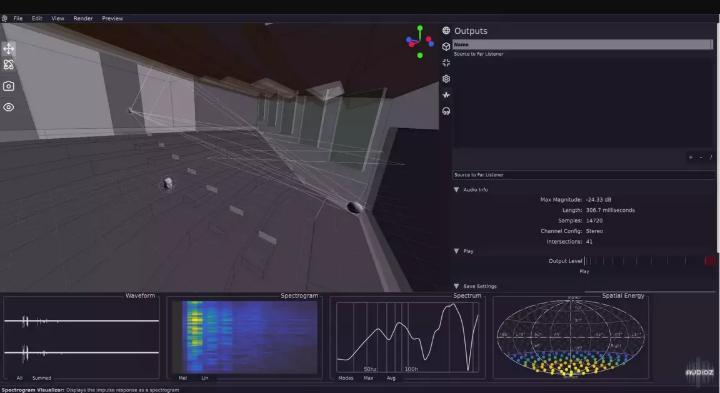The height and width of the screenshot is (393, 720).
Task: Click the plus button under outputs list
Action: 691,157
